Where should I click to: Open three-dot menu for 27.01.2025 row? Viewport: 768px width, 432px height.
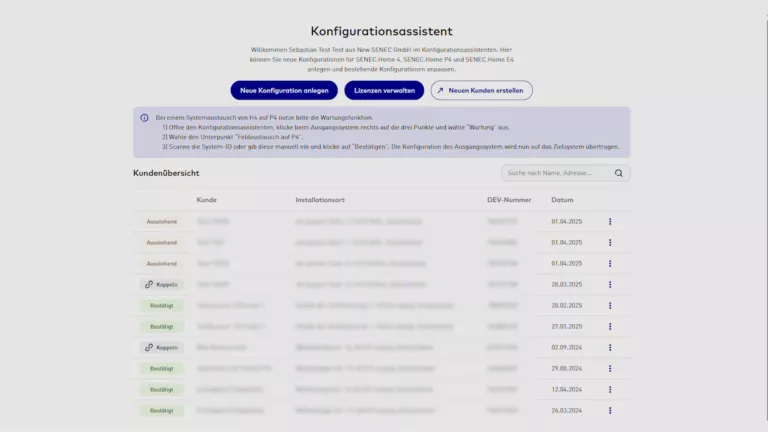pos(610,326)
